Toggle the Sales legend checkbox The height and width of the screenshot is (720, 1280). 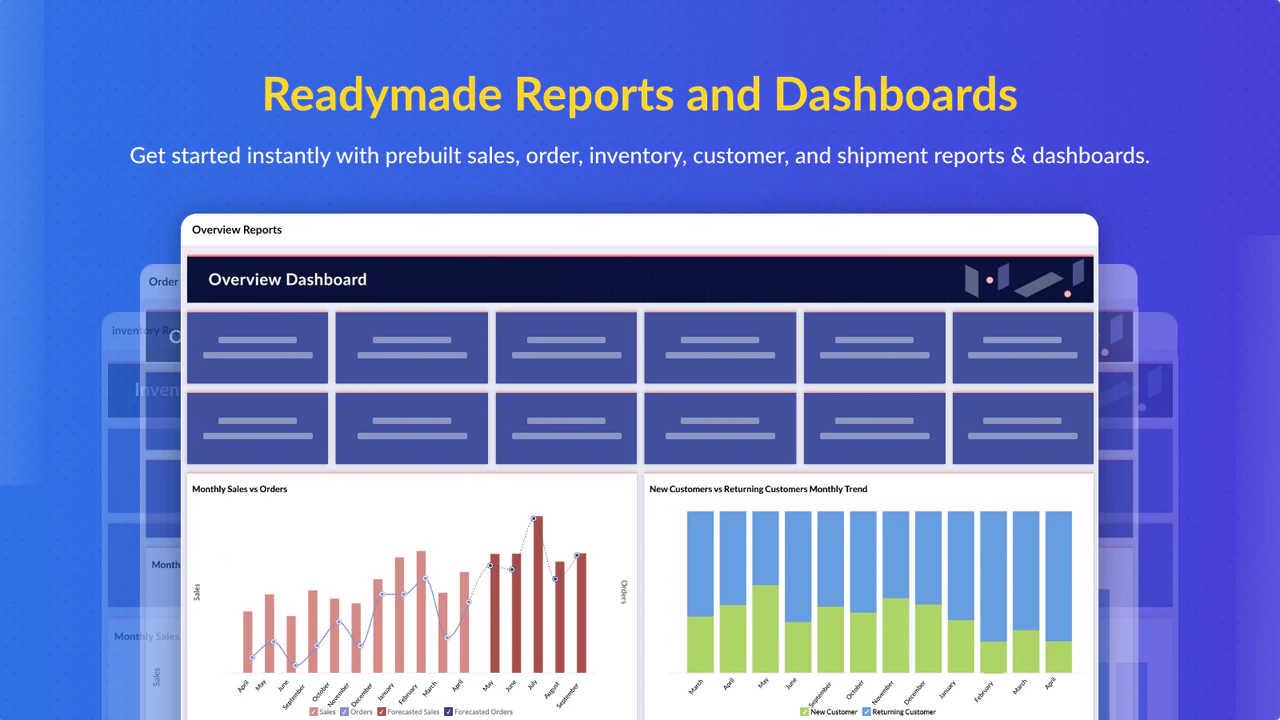[314, 712]
